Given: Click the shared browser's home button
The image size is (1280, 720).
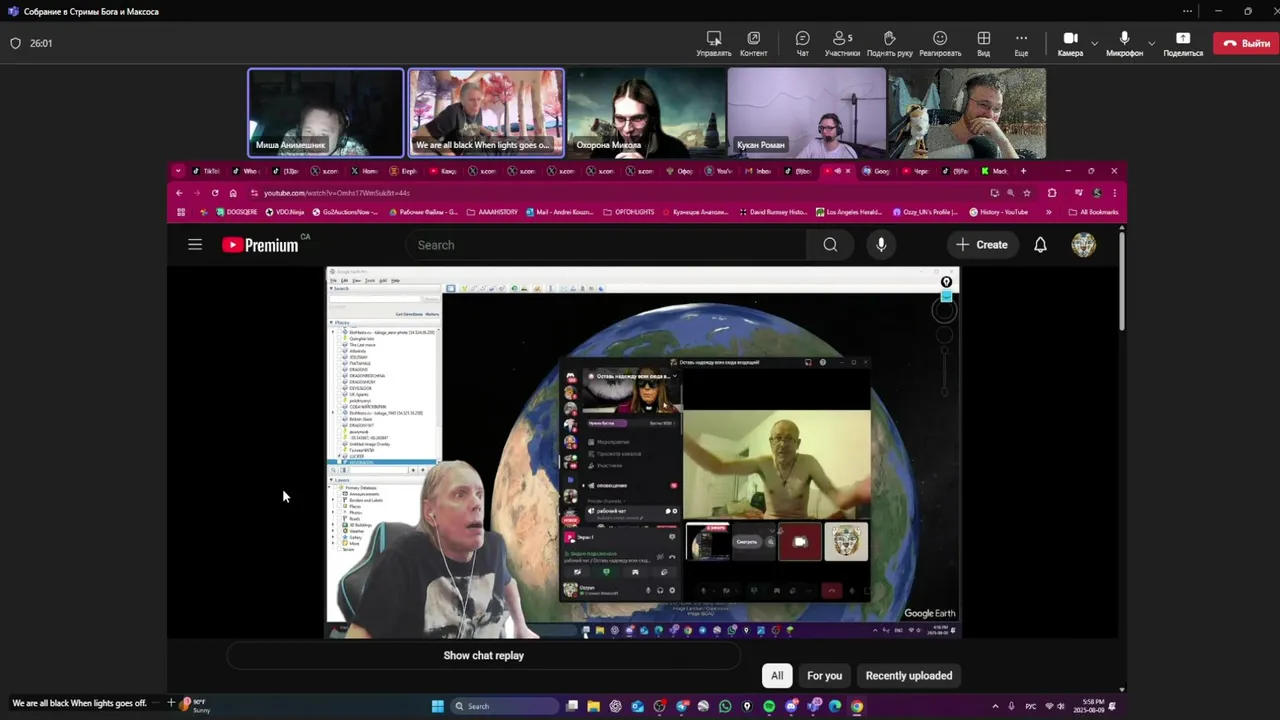Looking at the screenshot, I should coord(233,193).
